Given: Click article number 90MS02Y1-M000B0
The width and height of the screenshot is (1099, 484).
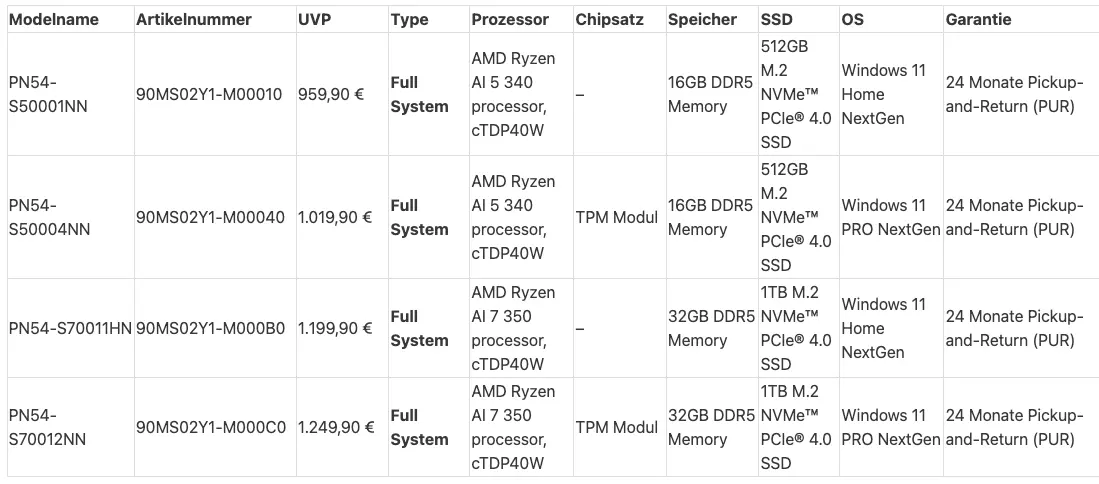Looking at the screenshot, I should (210, 329).
